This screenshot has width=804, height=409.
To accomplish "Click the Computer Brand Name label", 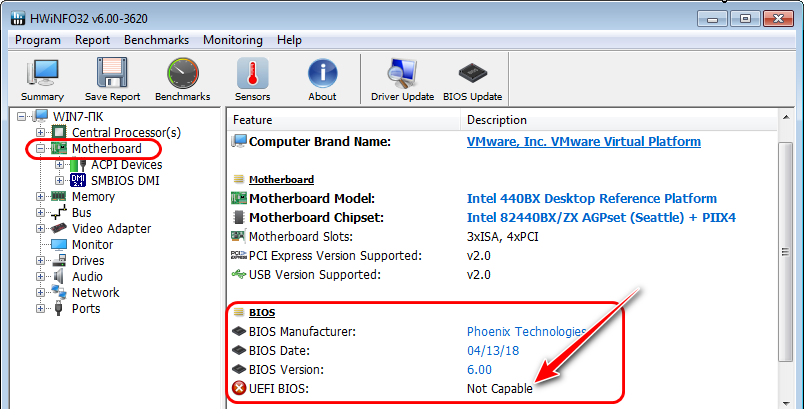I will 320,141.
